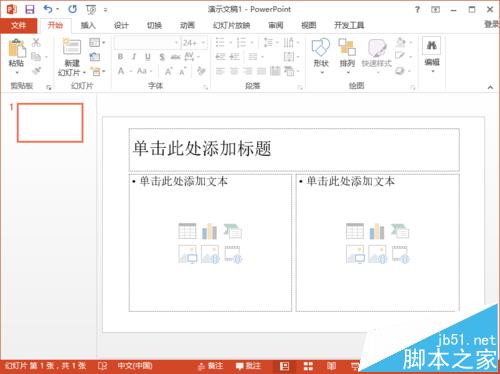Click the Reset slide icon
Image resolution: width=500 pixels, height=374 pixels.
tap(95, 57)
